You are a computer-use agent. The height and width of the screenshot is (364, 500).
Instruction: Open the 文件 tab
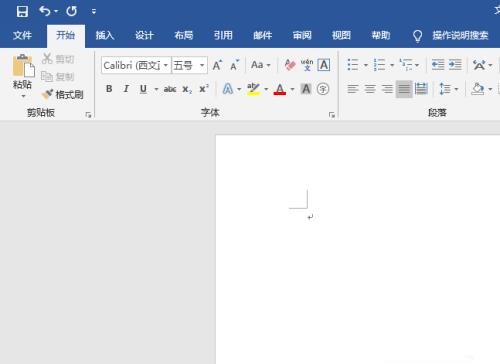click(22, 35)
